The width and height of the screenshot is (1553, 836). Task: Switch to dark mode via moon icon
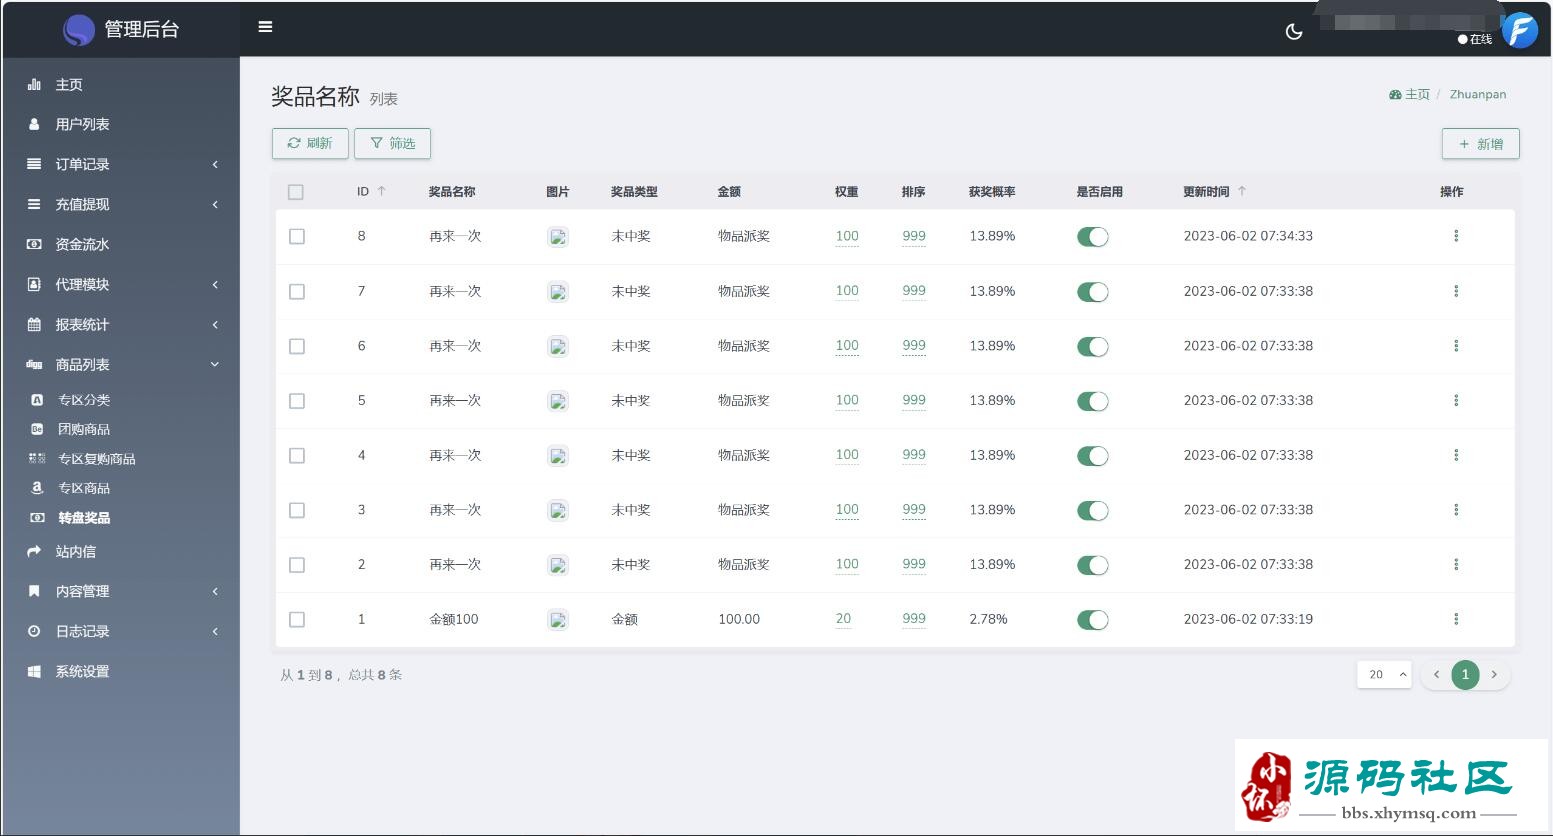click(1294, 31)
